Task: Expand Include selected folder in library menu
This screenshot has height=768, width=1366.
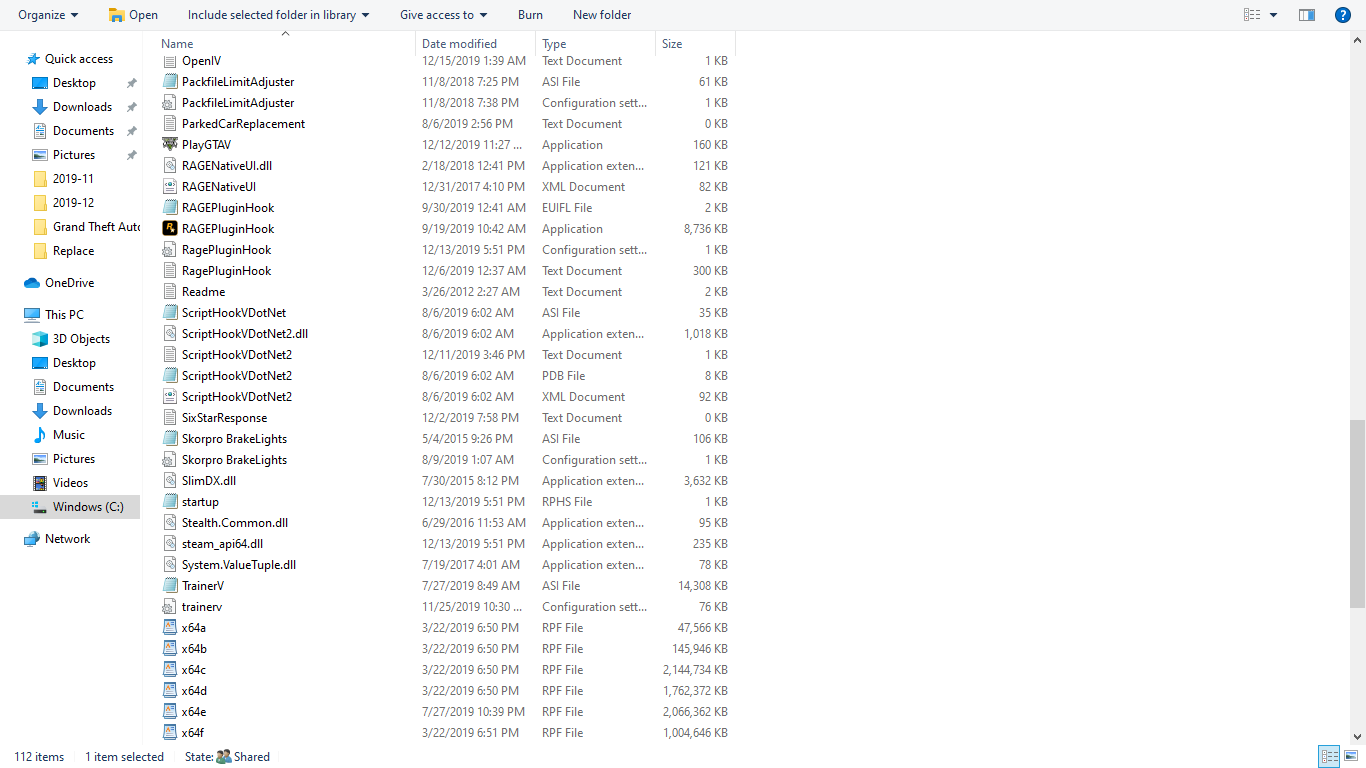Action: coord(278,15)
